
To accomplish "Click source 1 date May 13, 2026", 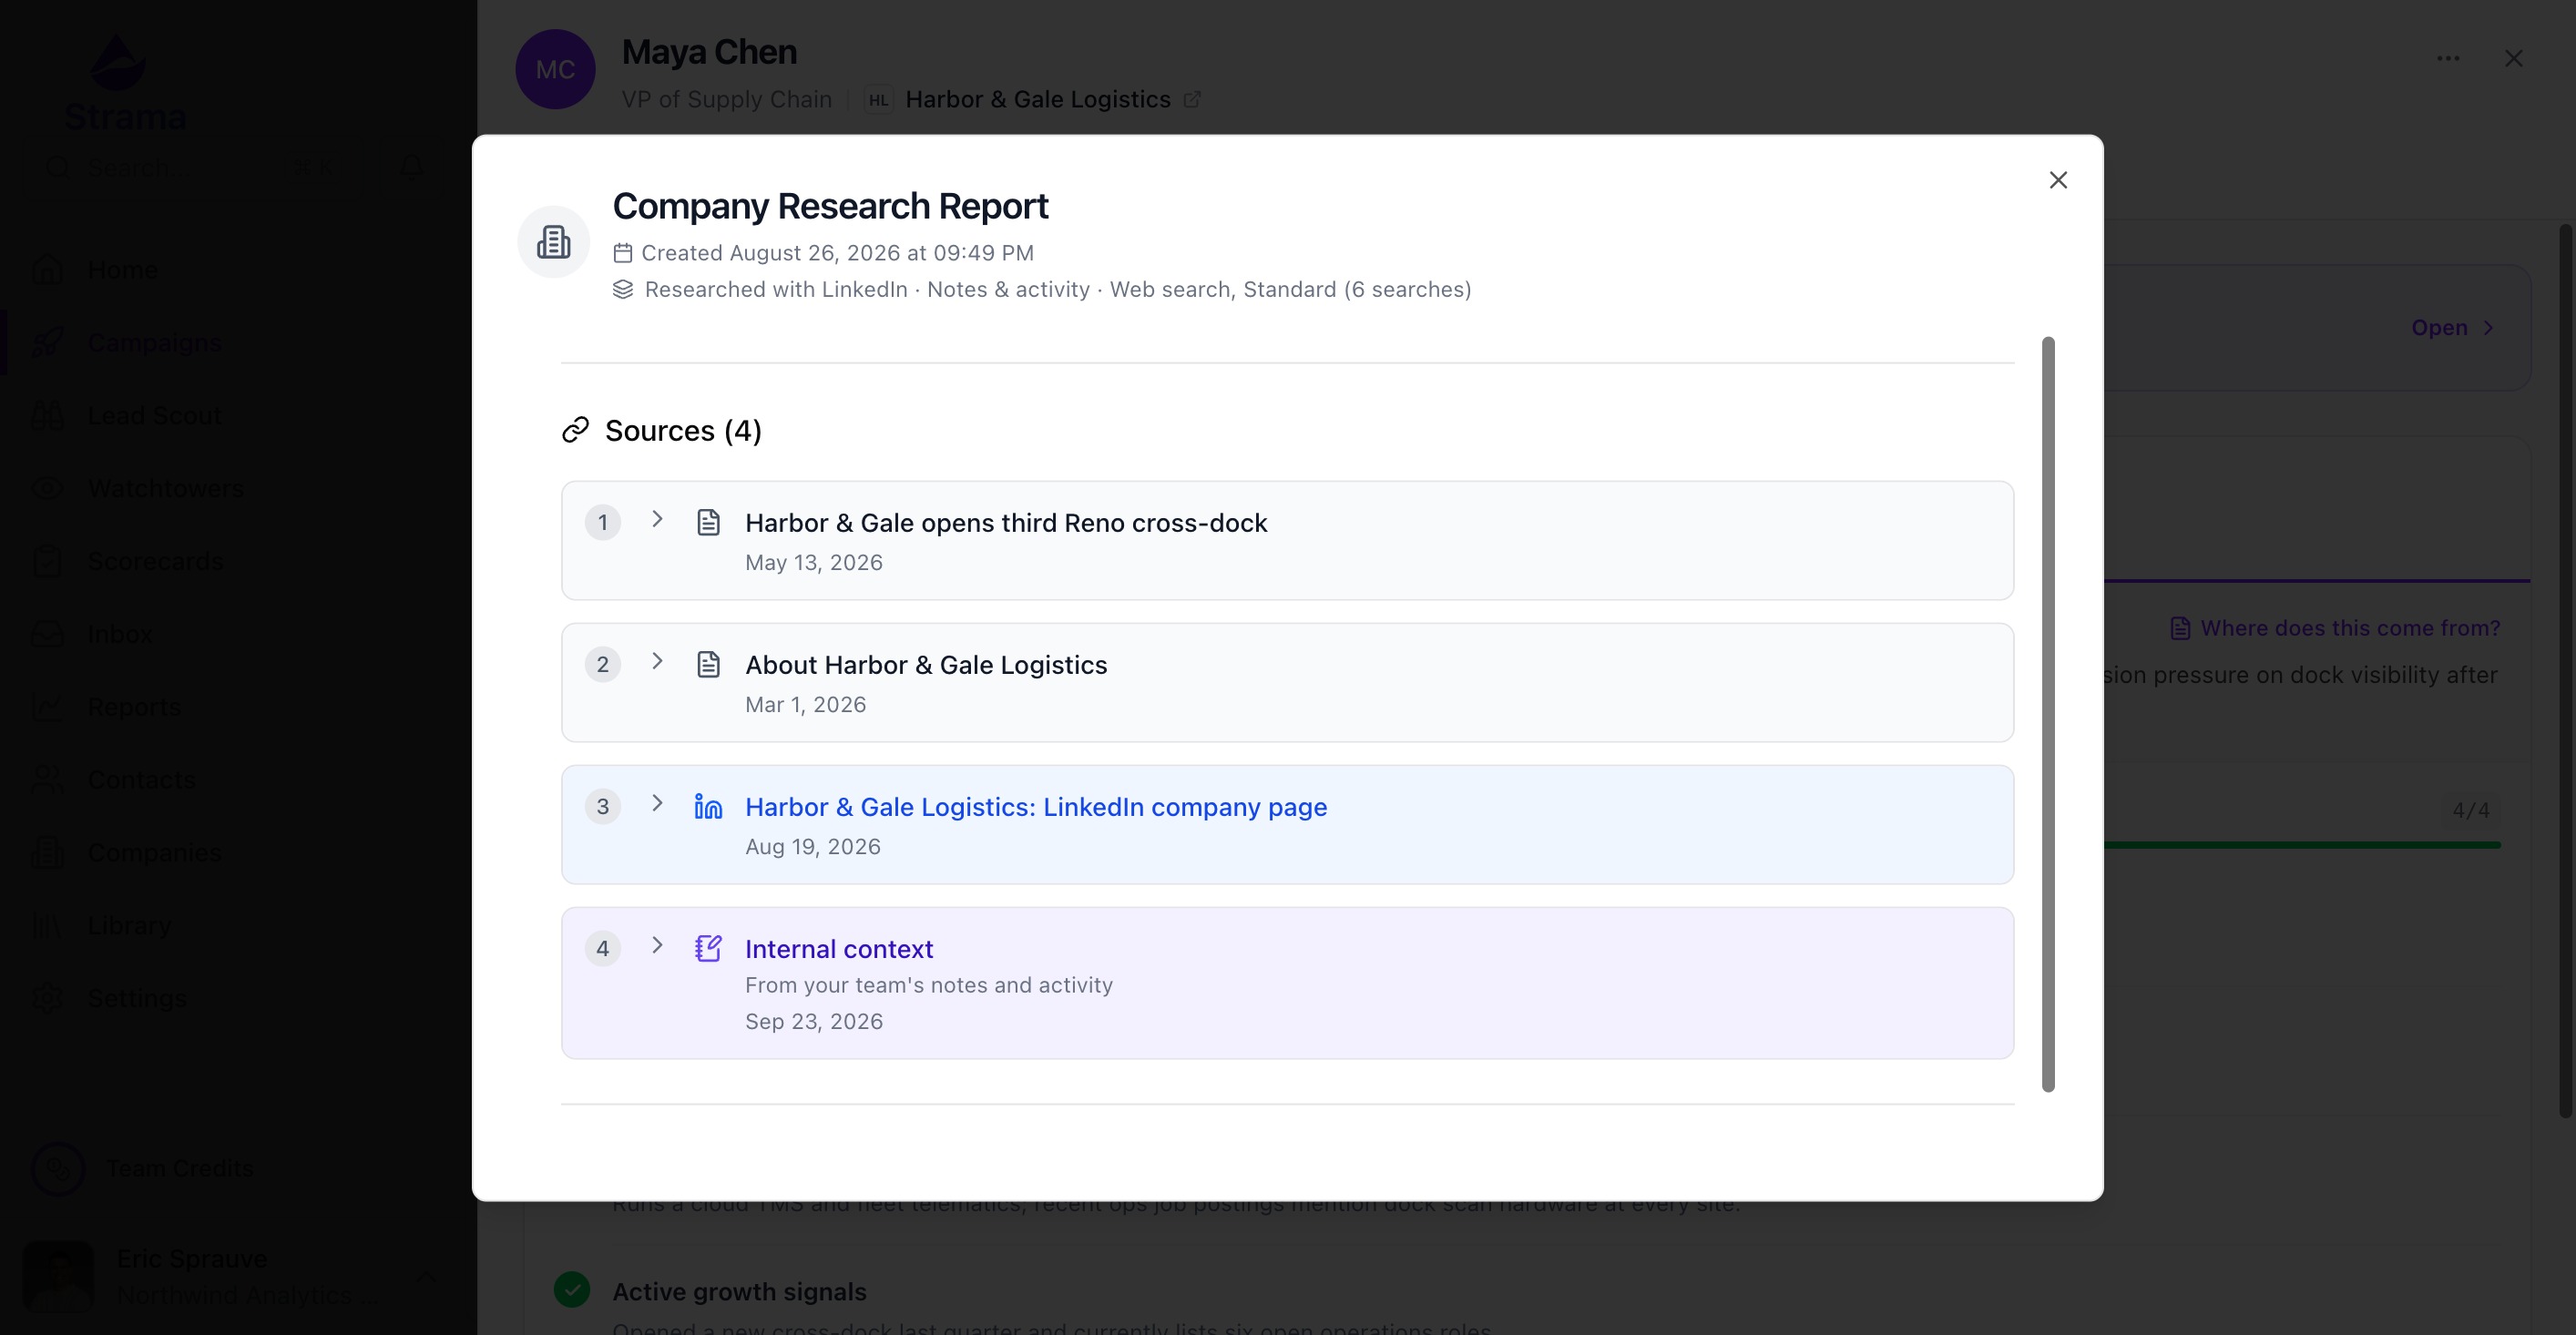I will pyautogui.click(x=814, y=562).
